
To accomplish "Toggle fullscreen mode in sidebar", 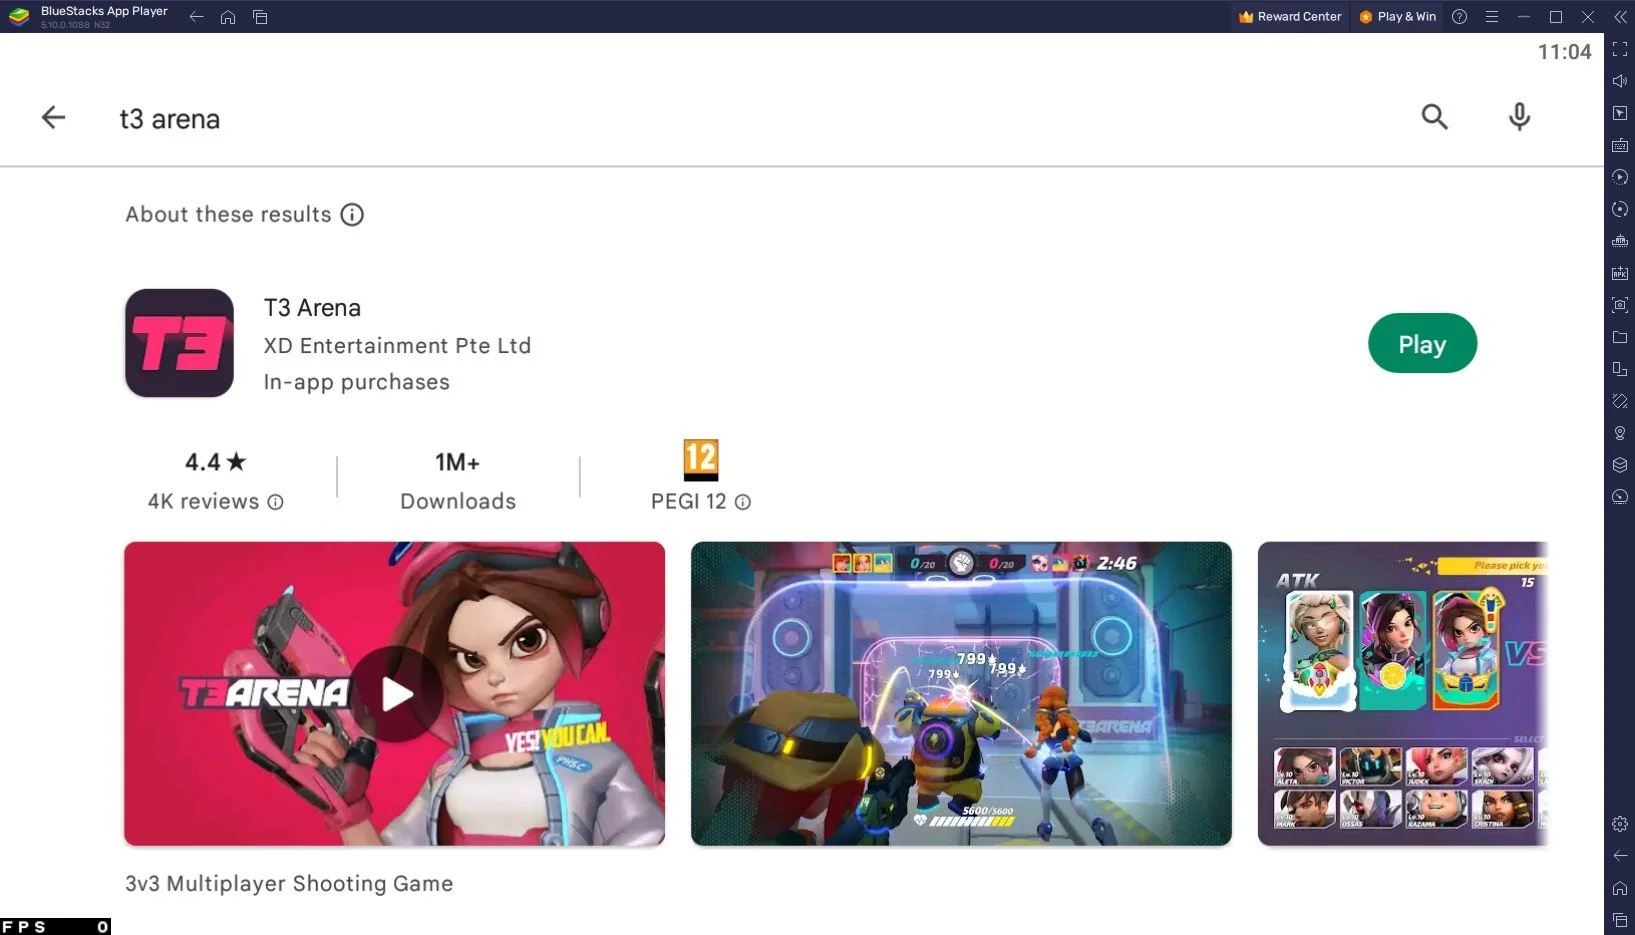I will click(x=1620, y=49).
